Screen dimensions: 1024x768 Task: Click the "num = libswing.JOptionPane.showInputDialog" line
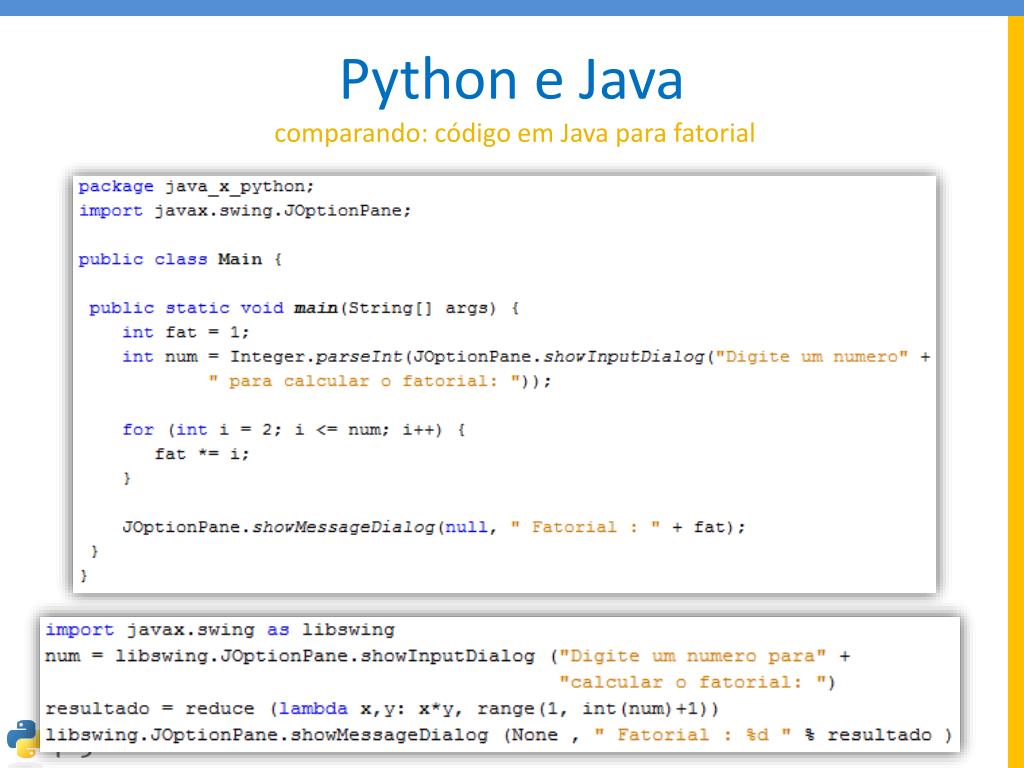click(447, 656)
